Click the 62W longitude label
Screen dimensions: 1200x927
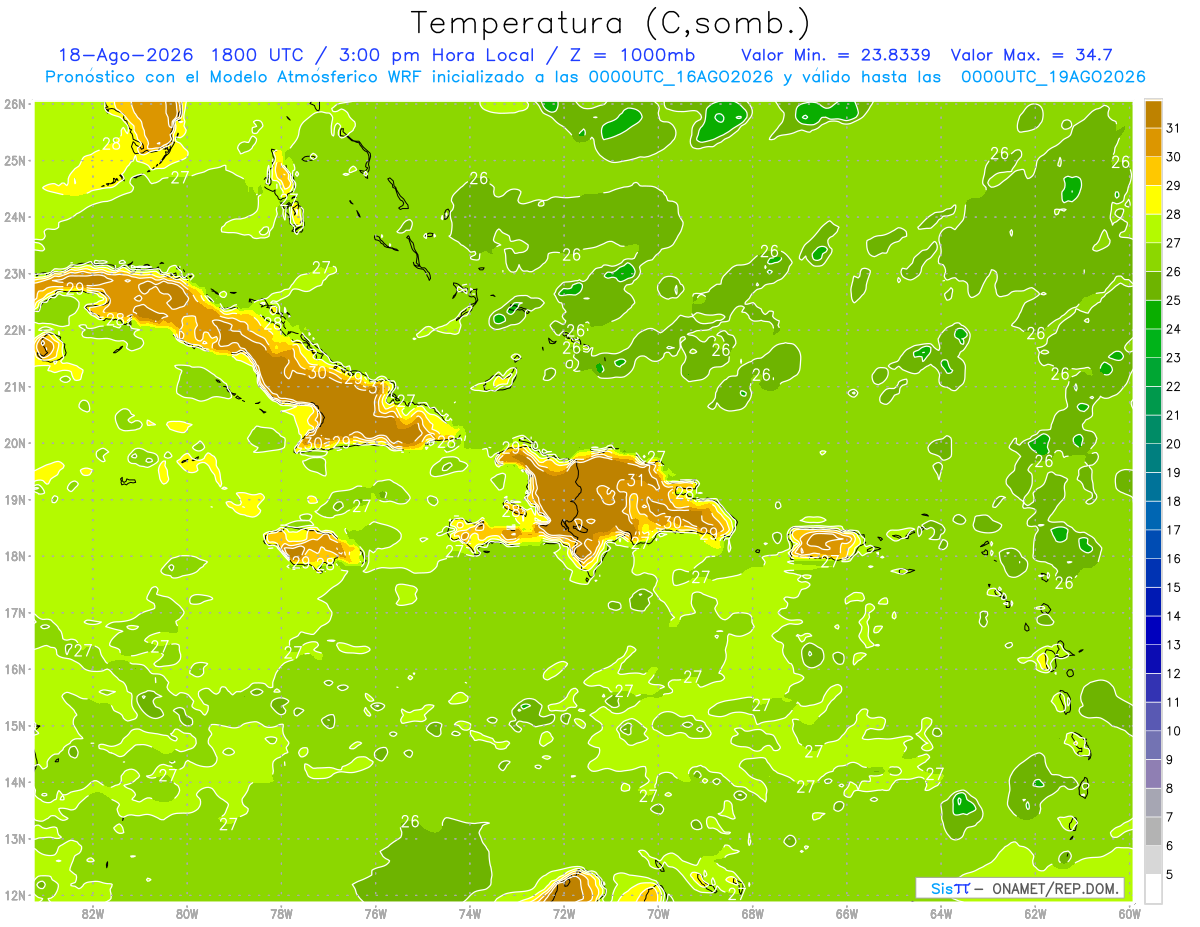click(1036, 912)
